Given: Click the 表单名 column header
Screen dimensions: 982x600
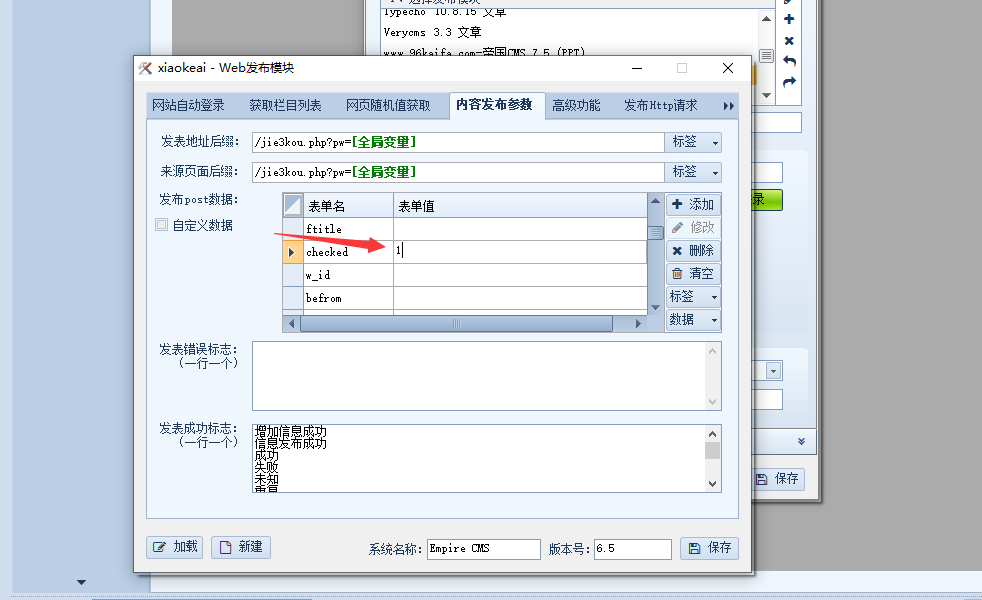Looking at the screenshot, I should coord(348,205).
